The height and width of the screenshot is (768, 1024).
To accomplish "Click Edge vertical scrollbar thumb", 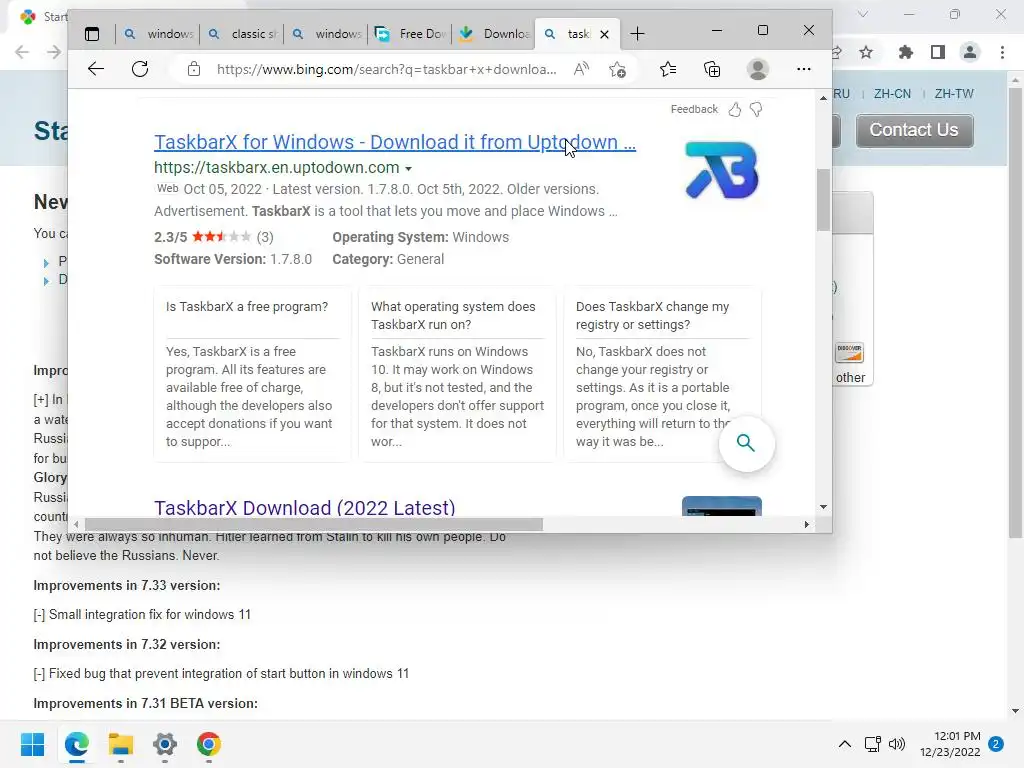I will point(823,199).
